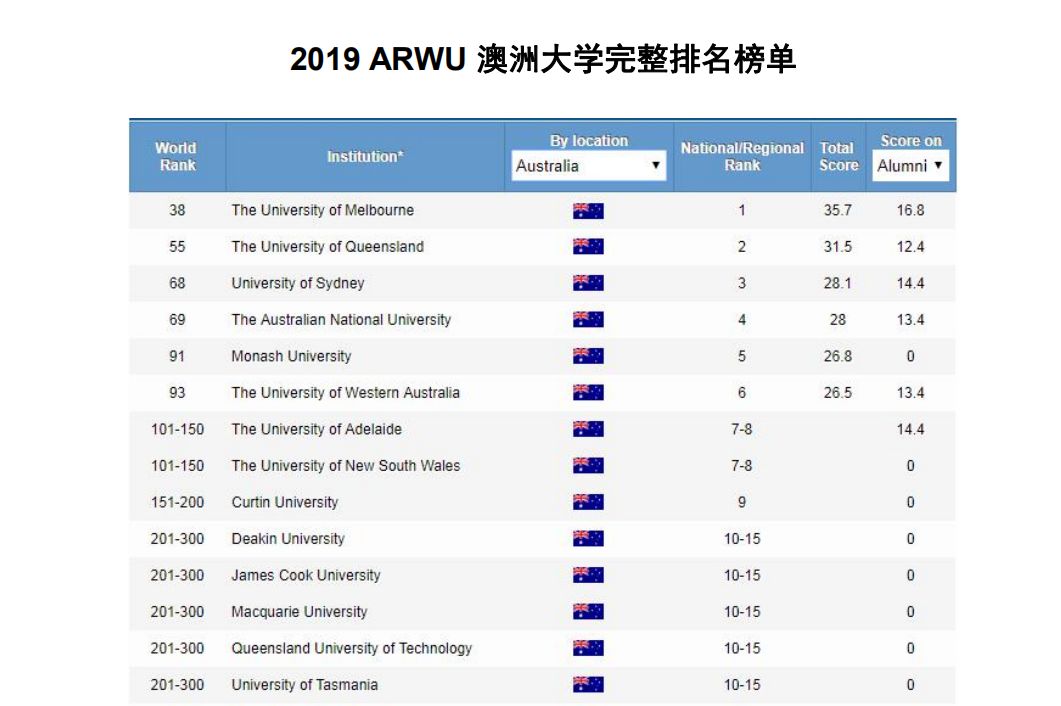This screenshot has width=1061, height=706.
Task: Open the Alumni score dropdown
Action: 910,166
